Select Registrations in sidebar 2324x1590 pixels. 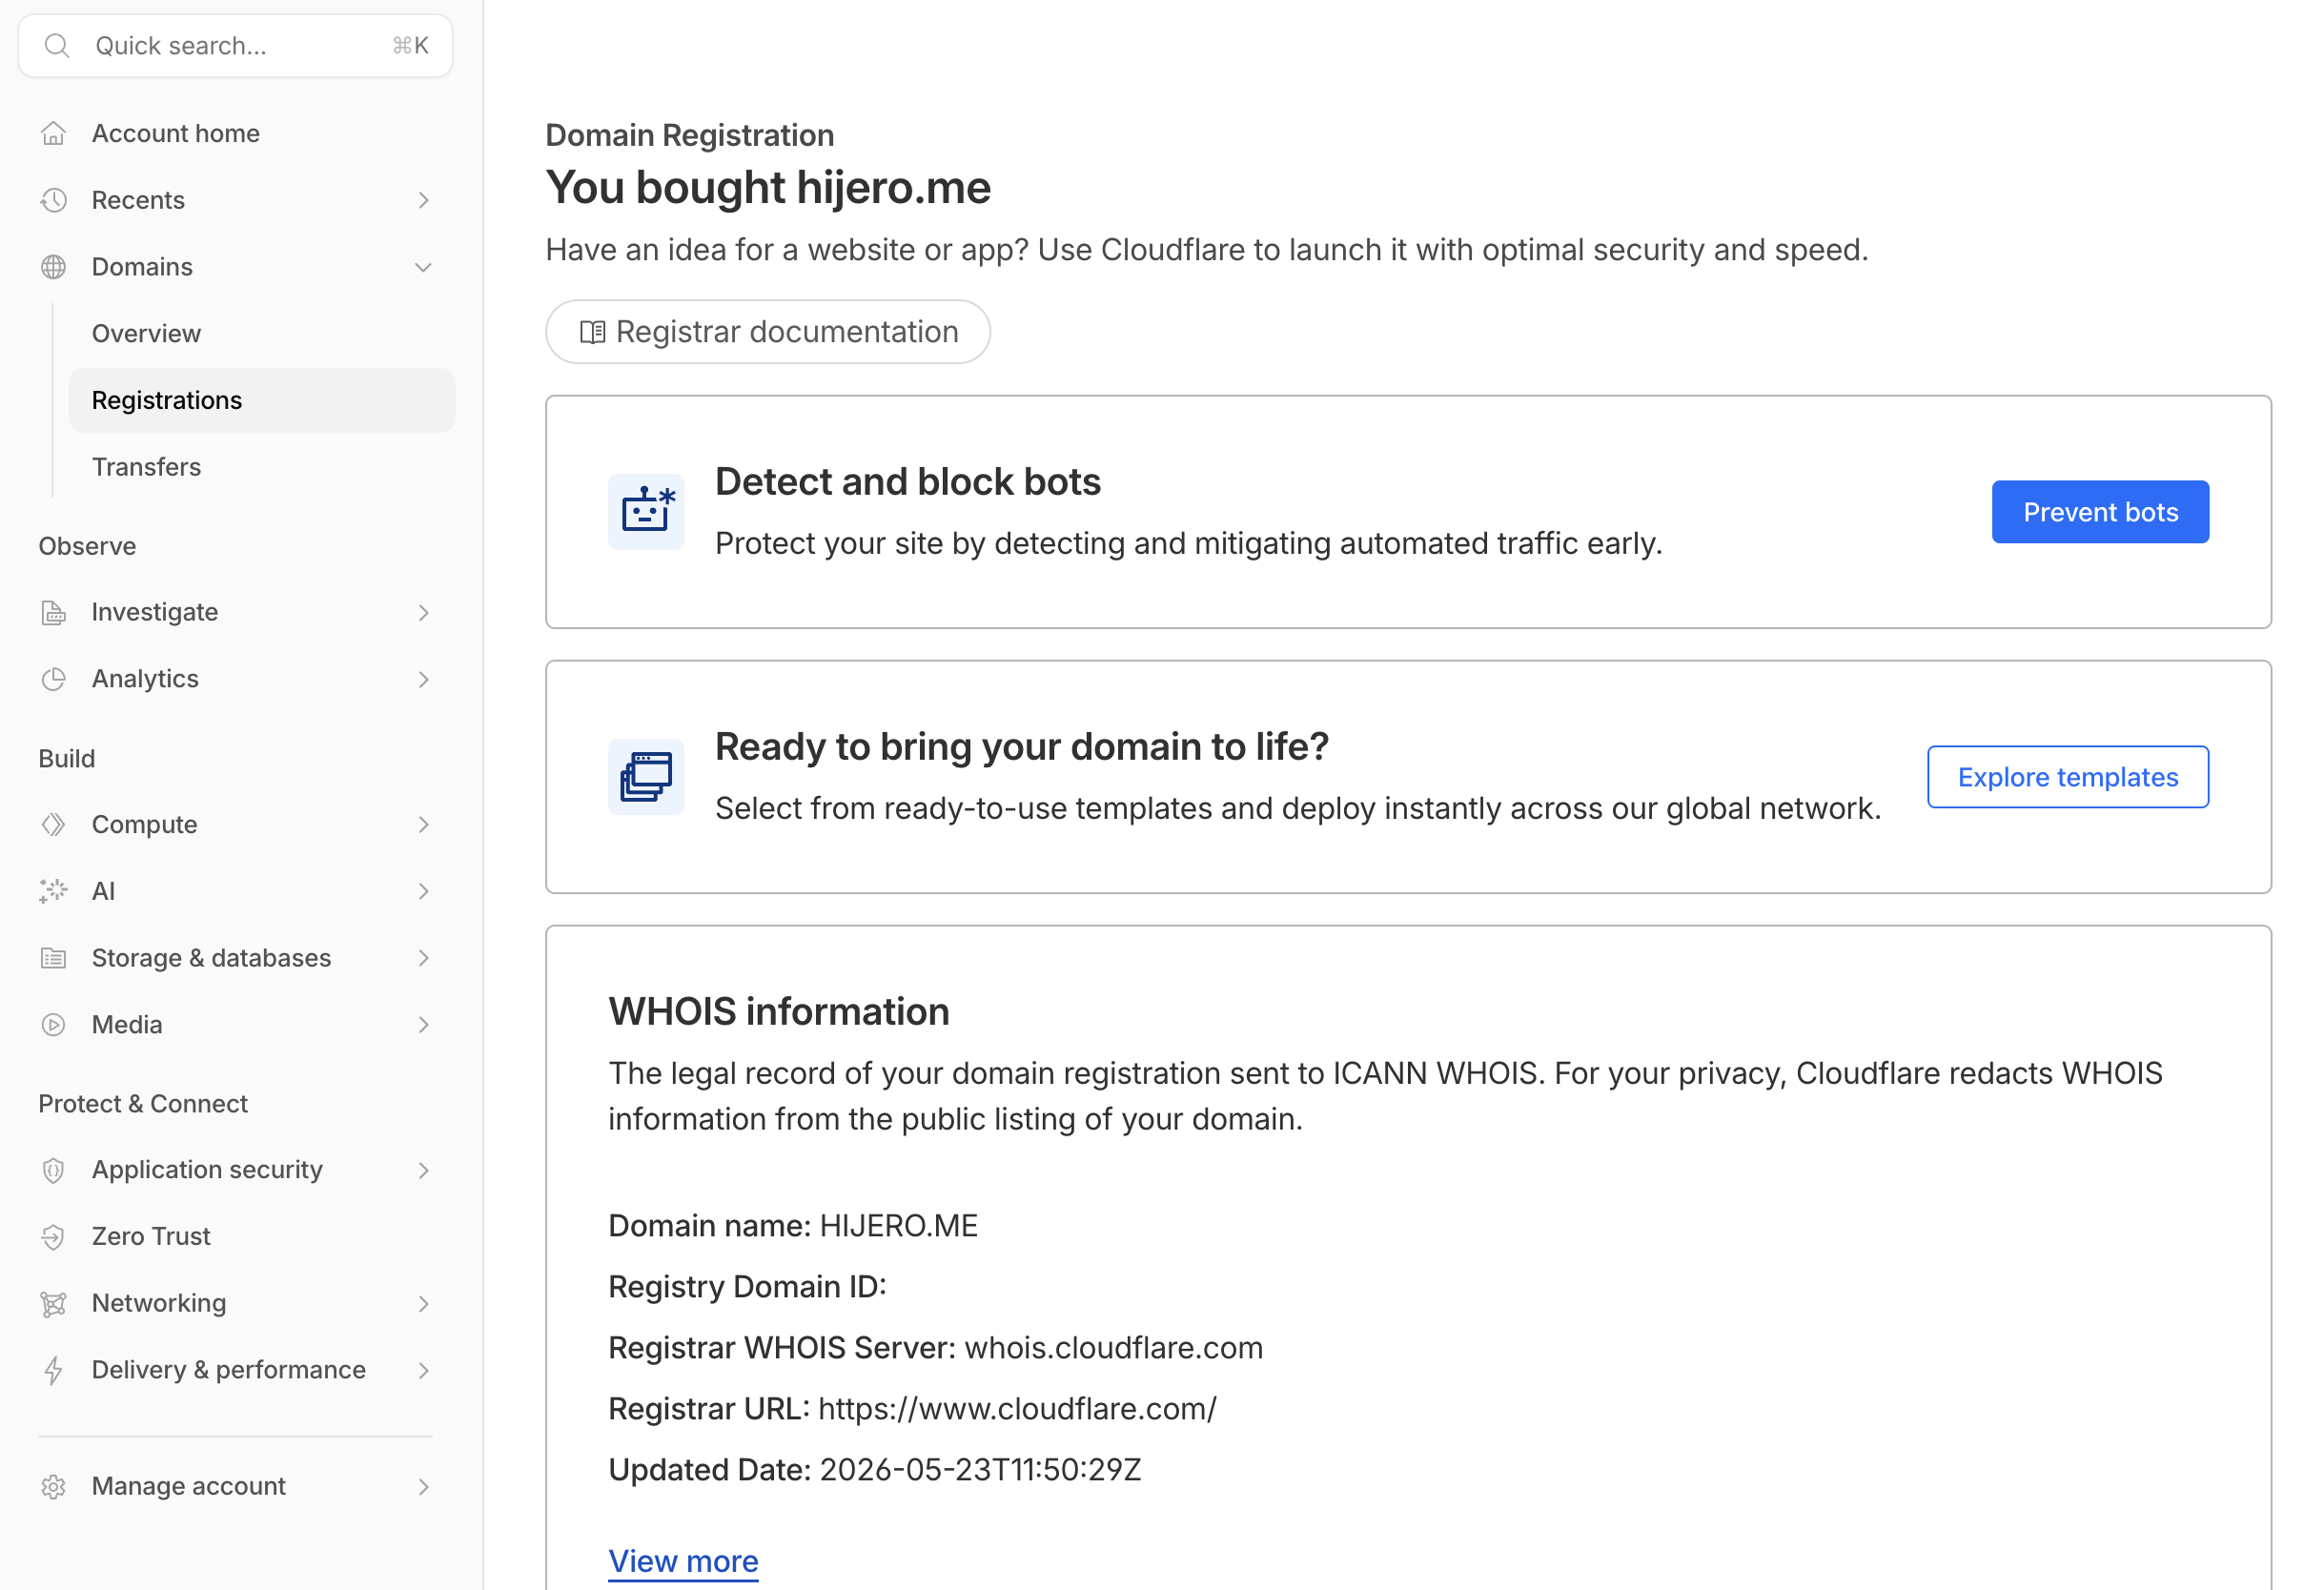click(262, 400)
